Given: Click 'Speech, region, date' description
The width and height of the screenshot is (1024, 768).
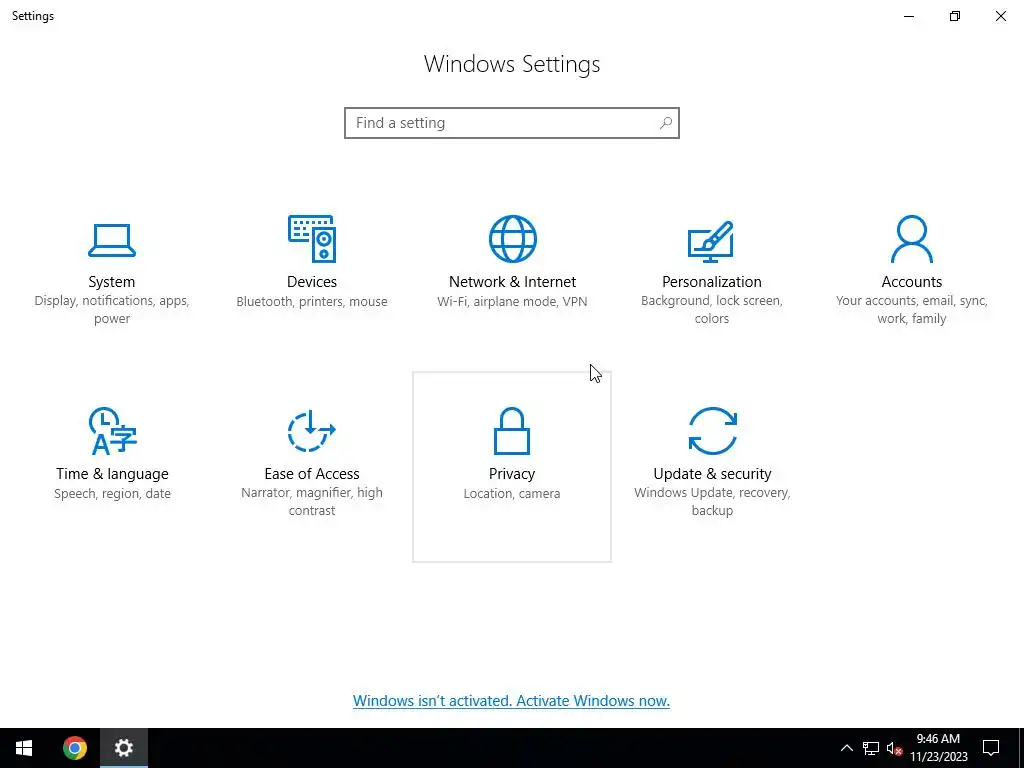Looking at the screenshot, I should click(x=112, y=494).
